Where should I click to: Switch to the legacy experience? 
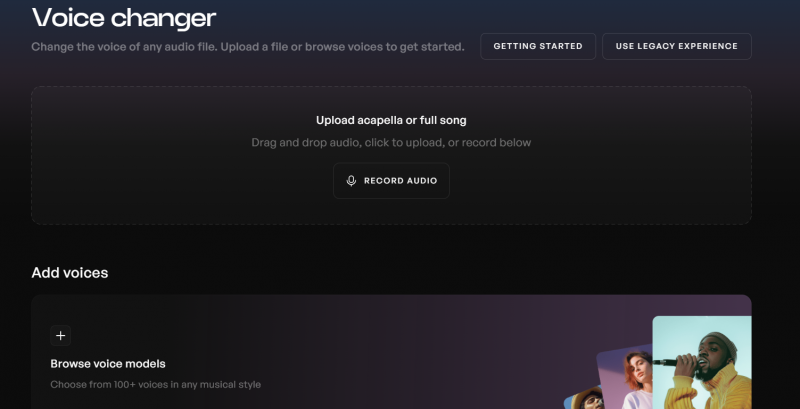coord(676,46)
